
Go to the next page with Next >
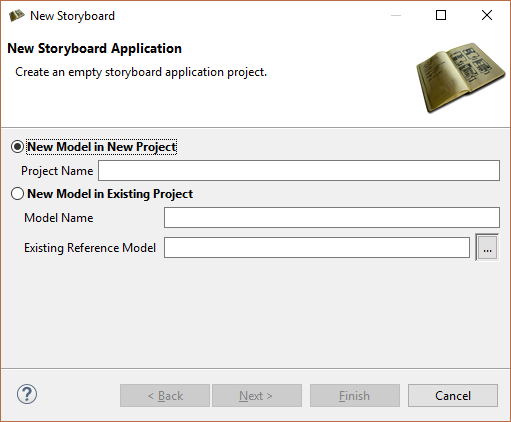pos(257,396)
